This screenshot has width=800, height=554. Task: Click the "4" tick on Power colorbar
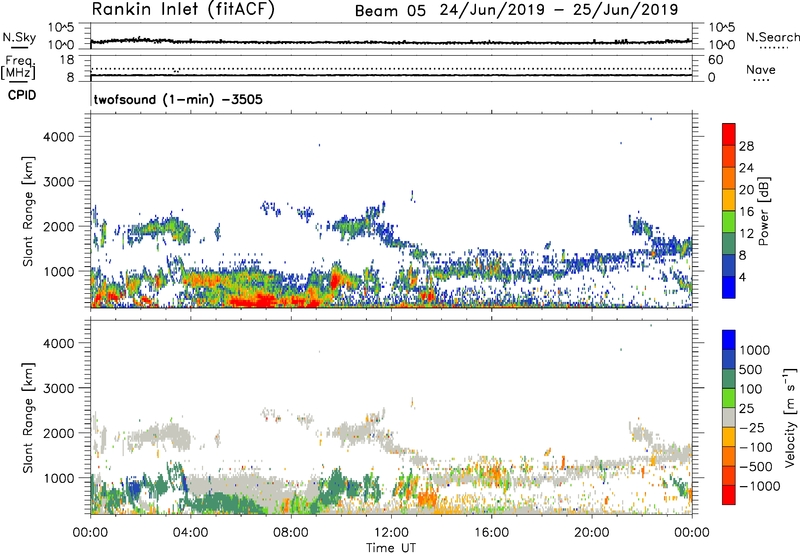743,278
